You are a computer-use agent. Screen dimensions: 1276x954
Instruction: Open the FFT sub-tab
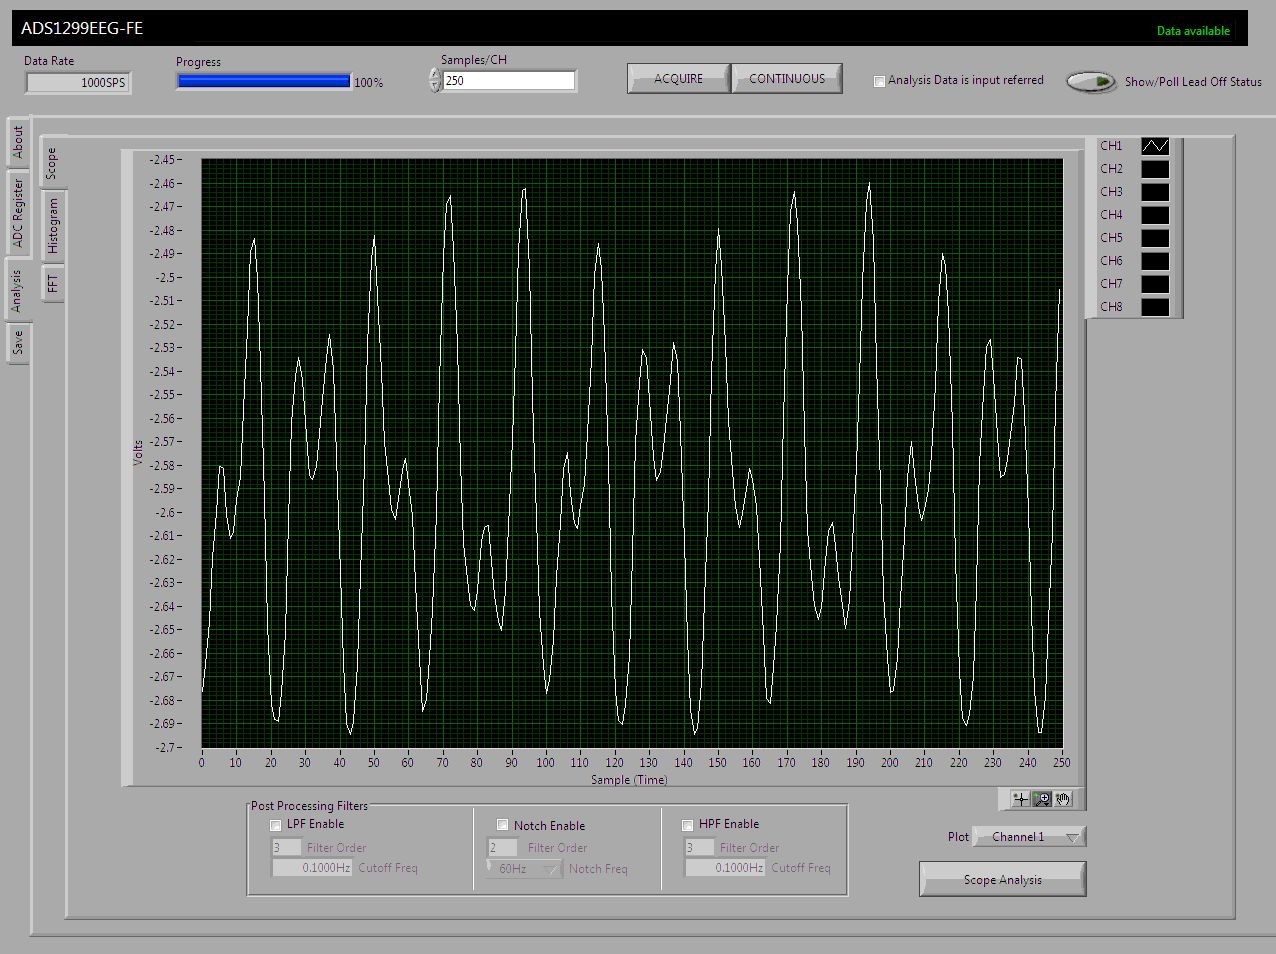coord(53,283)
